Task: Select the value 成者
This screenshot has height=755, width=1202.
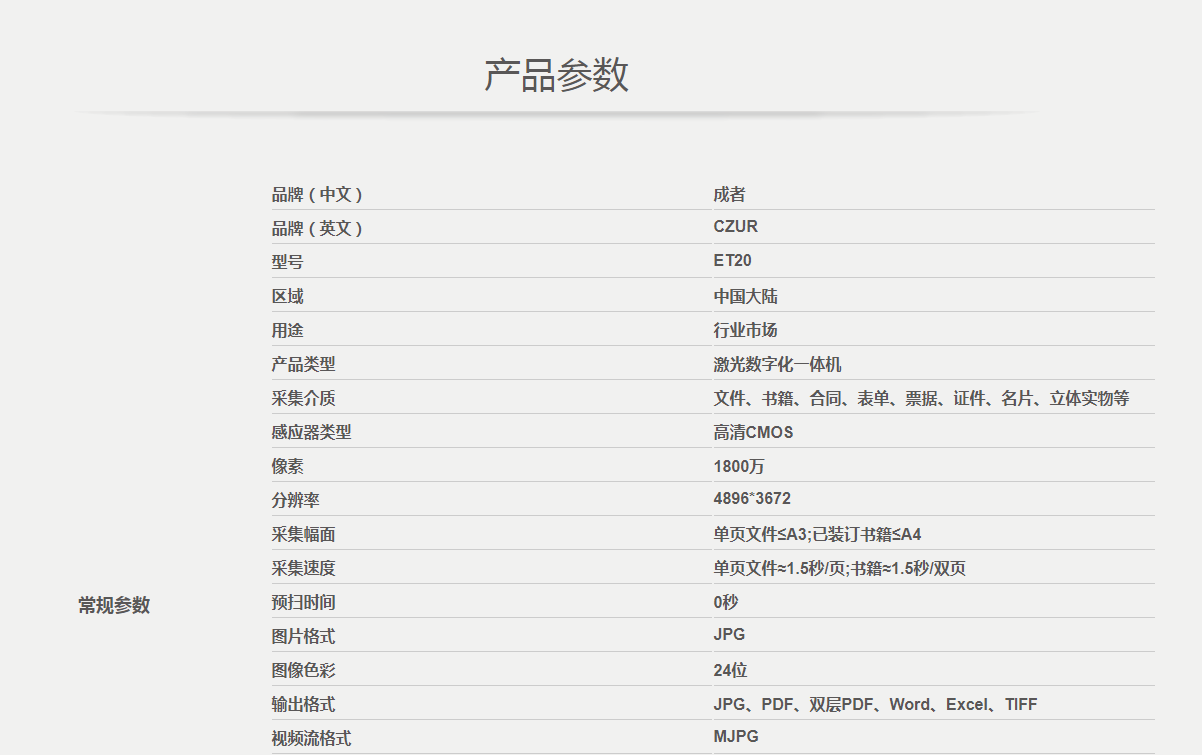Action: [x=729, y=195]
